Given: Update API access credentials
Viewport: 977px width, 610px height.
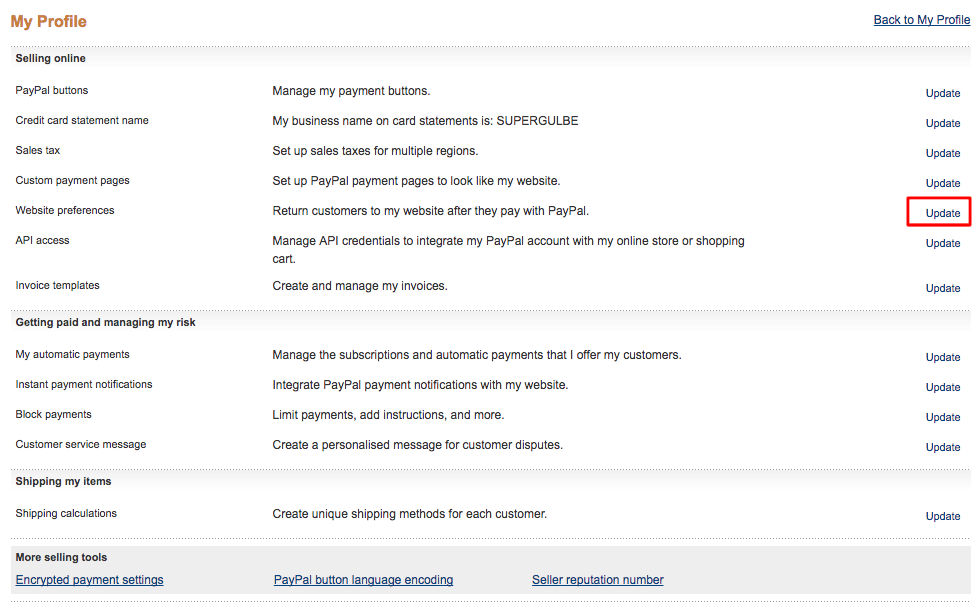Looking at the screenshot, I should [943, 243].
